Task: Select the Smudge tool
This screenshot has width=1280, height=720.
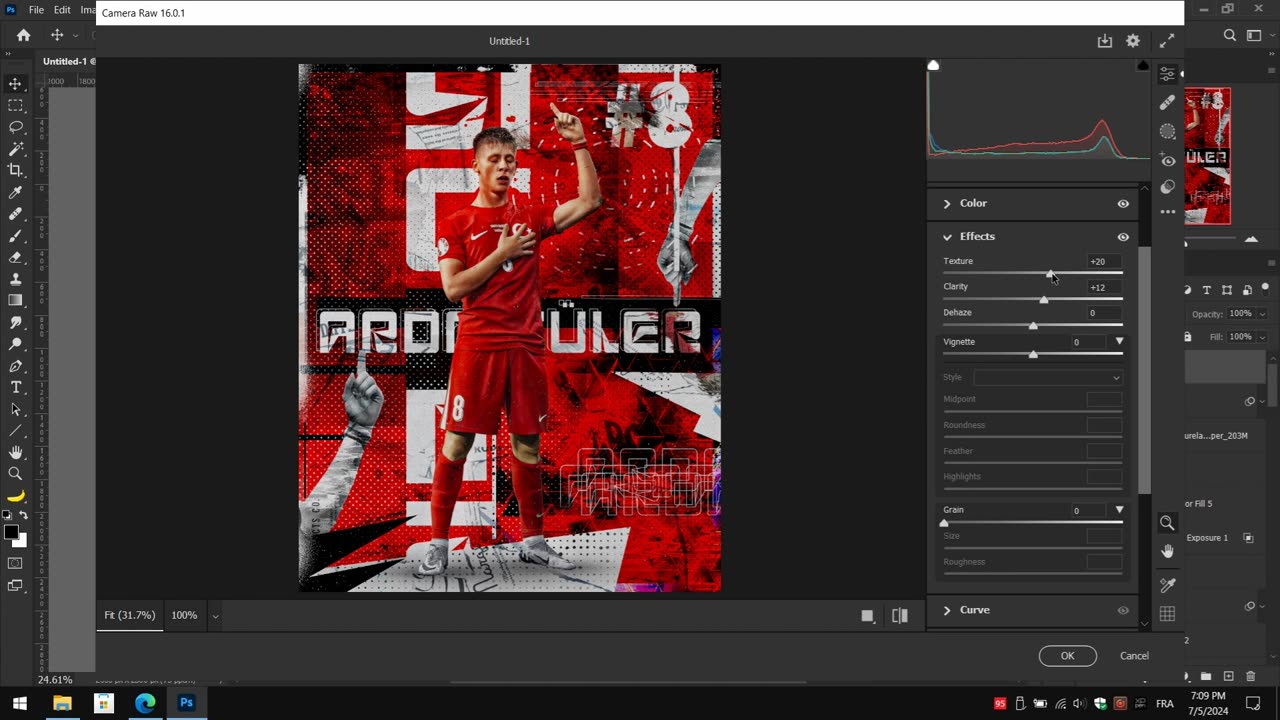Action: coord(15,322)
